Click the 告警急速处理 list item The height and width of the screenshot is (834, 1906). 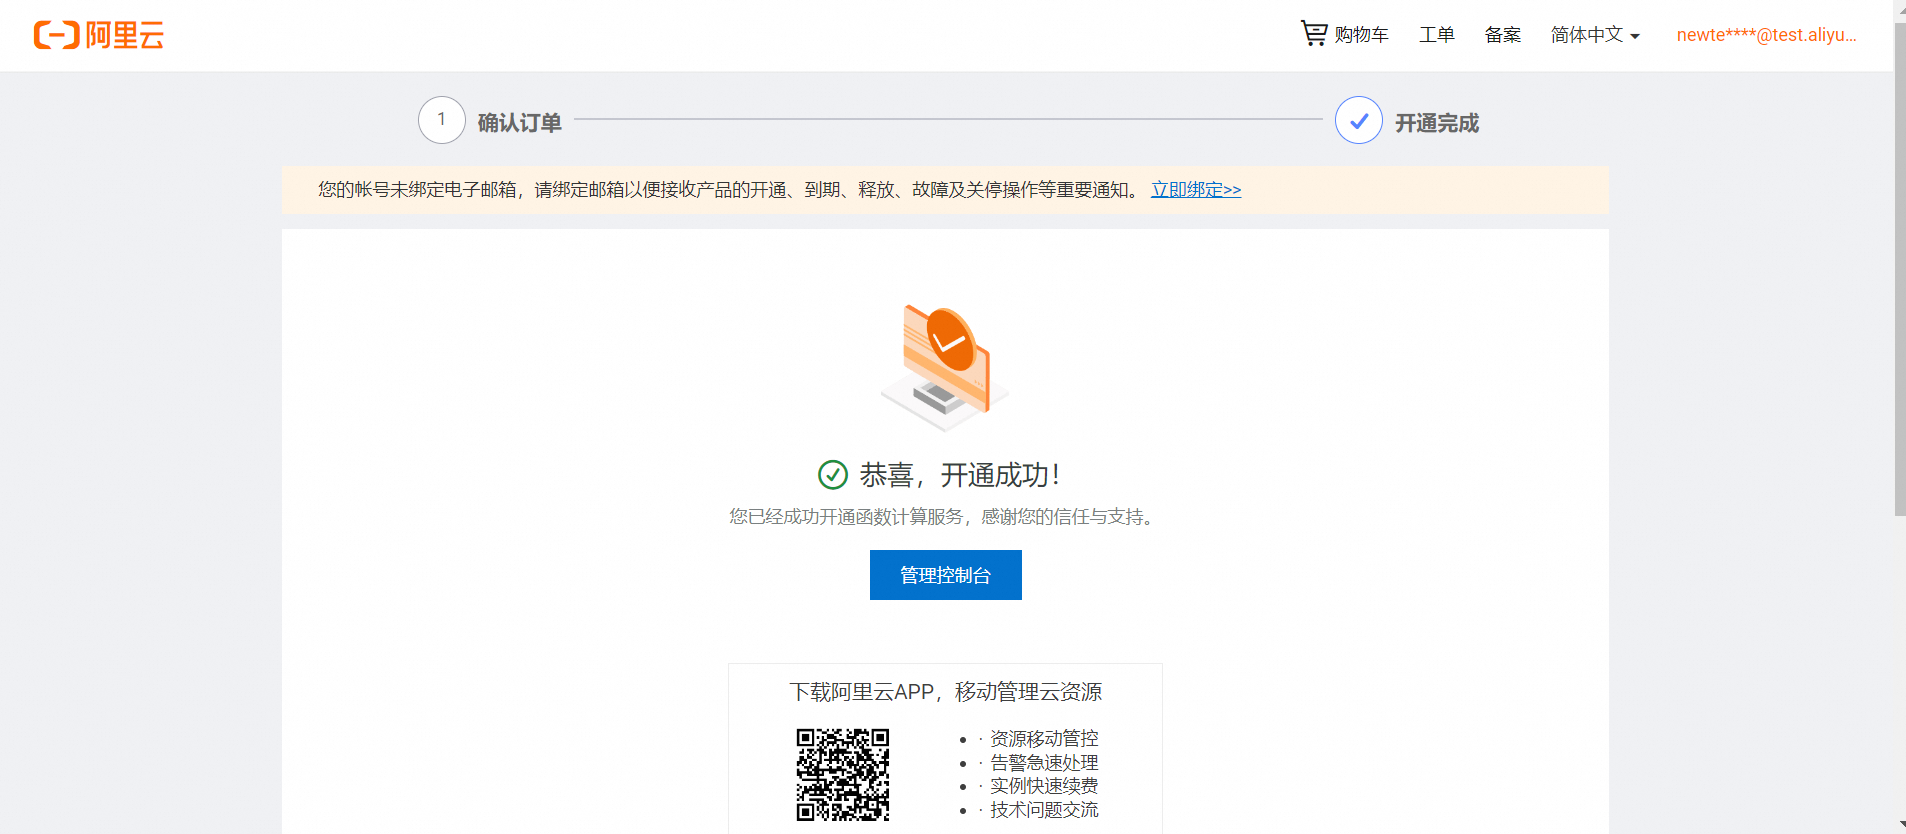click(x=1044, y=762)
